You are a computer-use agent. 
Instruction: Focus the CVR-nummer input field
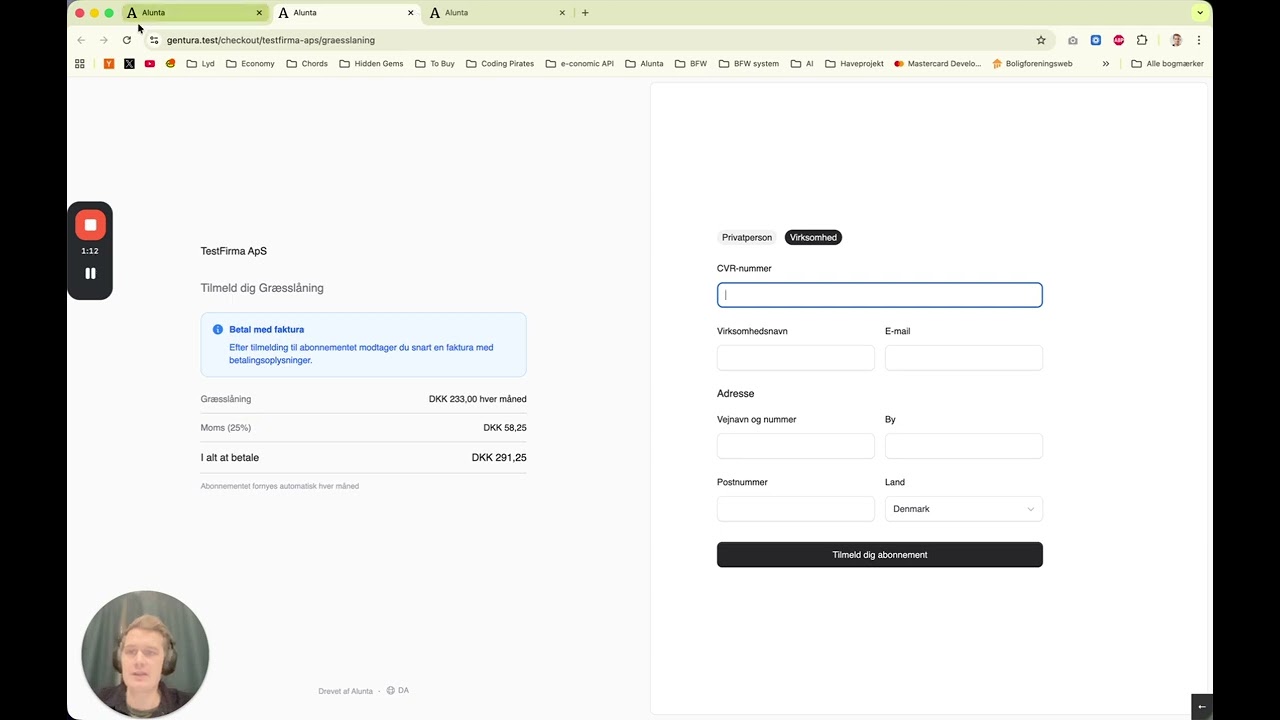879,295
